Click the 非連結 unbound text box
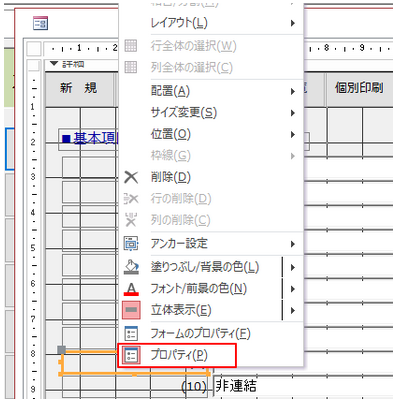The image size is (399, 404). point(303,386)
